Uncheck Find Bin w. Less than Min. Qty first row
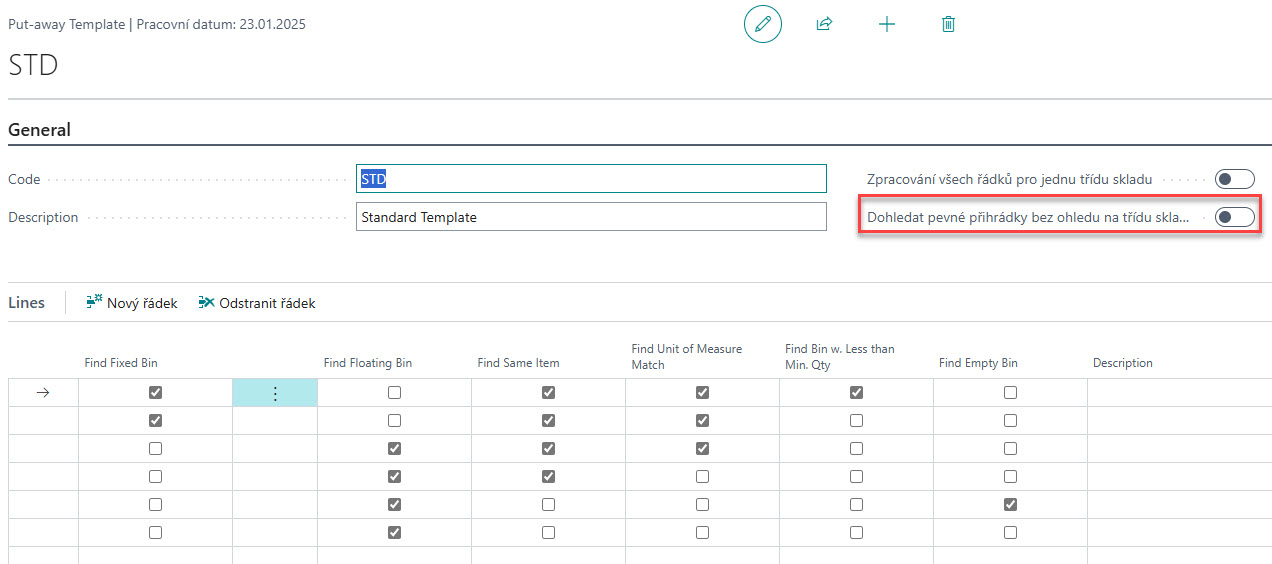The width and height of the screenshot is (1272, 564). tap(856, 393)
